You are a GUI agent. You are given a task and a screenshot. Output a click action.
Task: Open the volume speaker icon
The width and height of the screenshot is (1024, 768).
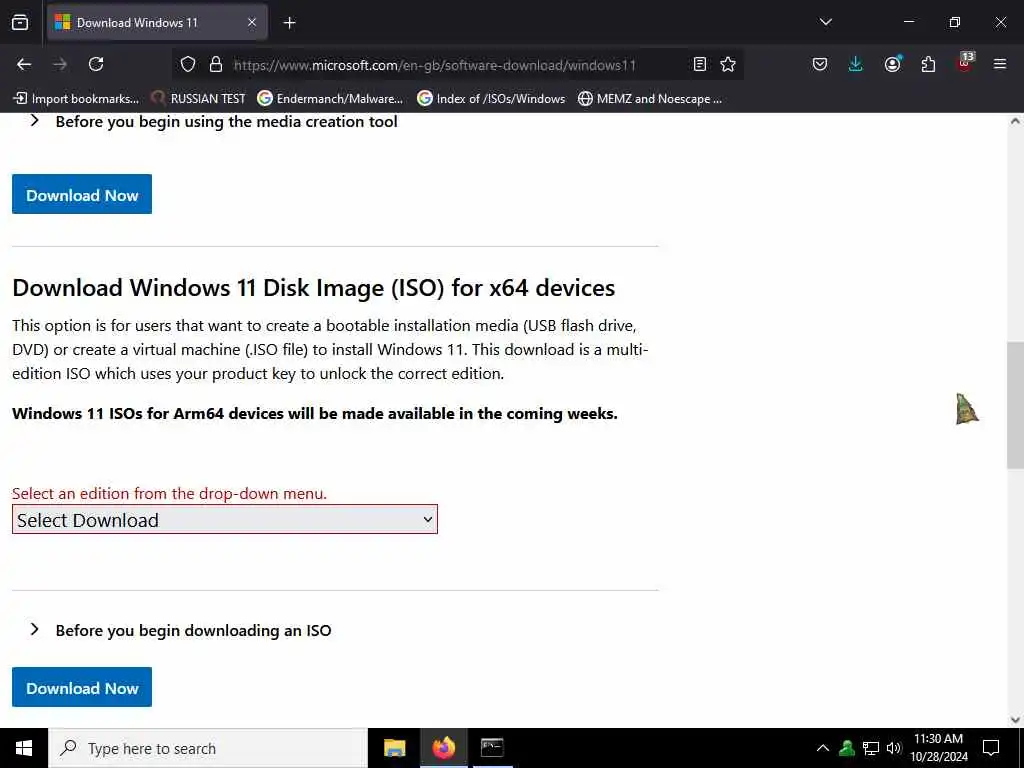[x=893, y=748]
